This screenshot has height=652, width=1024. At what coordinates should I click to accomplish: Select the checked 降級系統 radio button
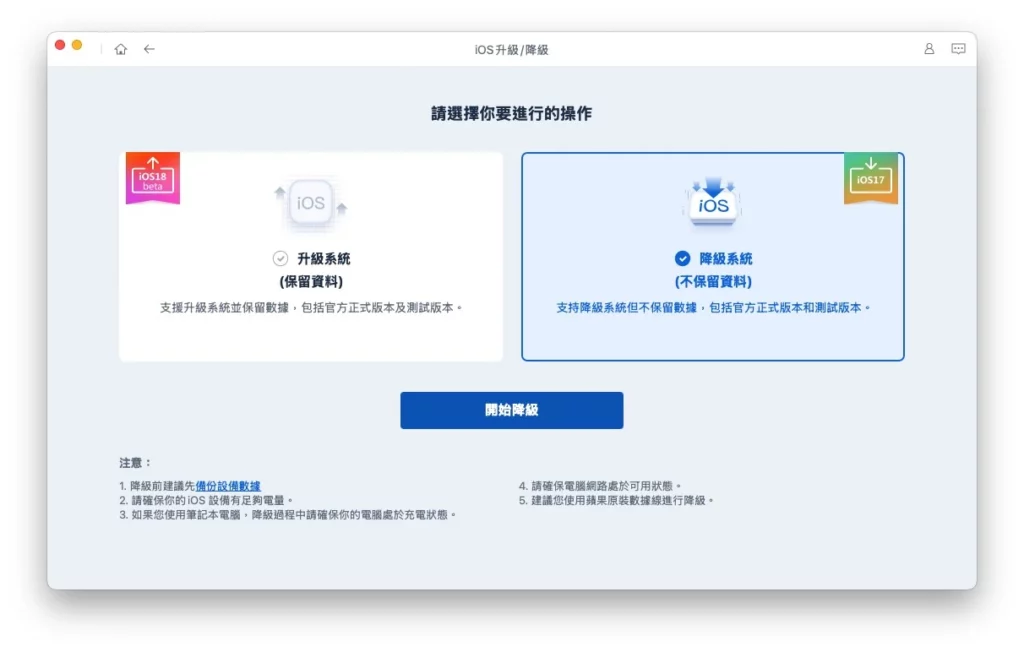682,258
